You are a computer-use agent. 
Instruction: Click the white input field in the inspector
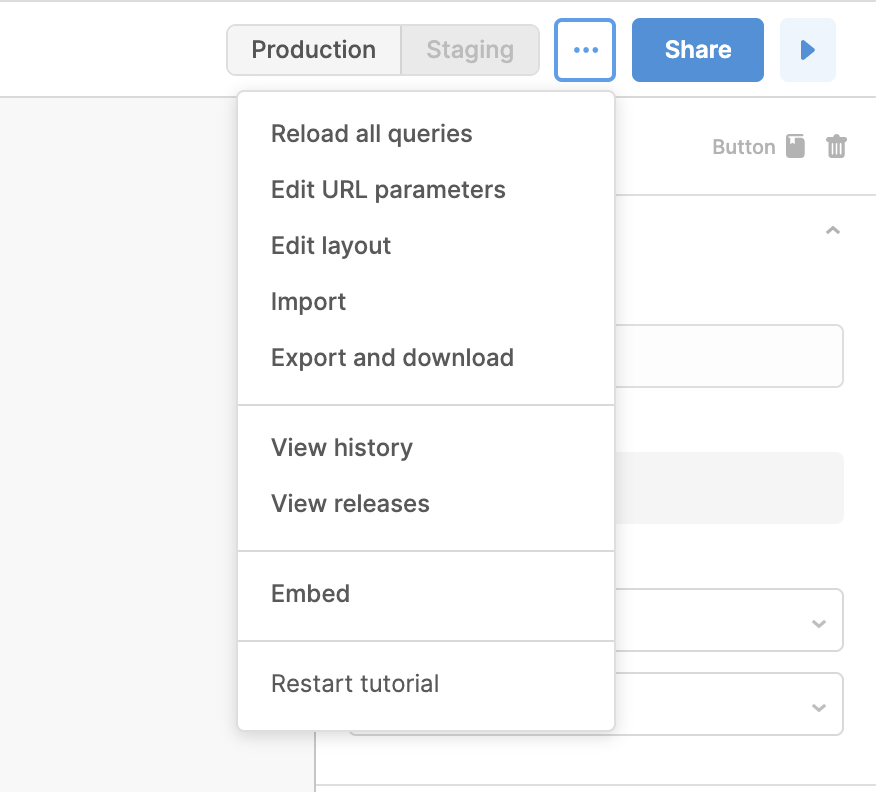click(729, 356)
